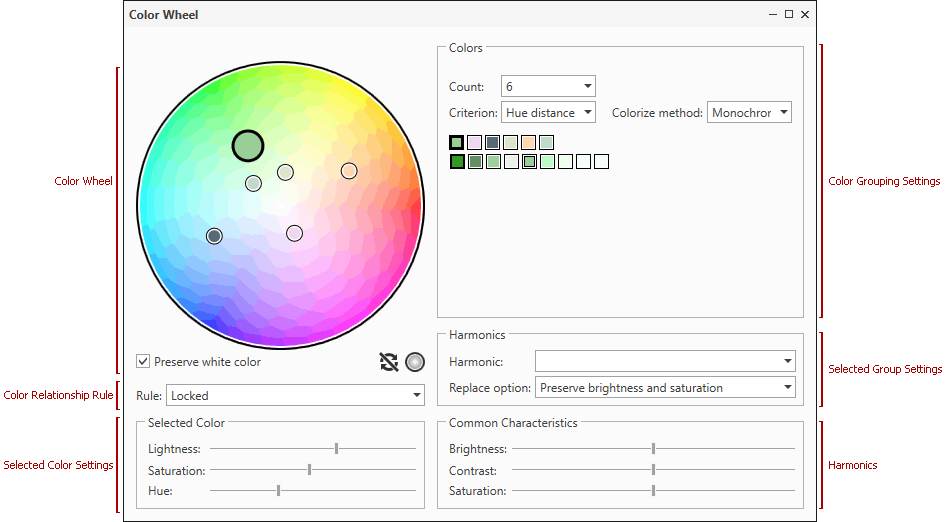Open the Count dropdown showing 6
The width and height of the screenshot is (950, 522).
tap(548, 86)
